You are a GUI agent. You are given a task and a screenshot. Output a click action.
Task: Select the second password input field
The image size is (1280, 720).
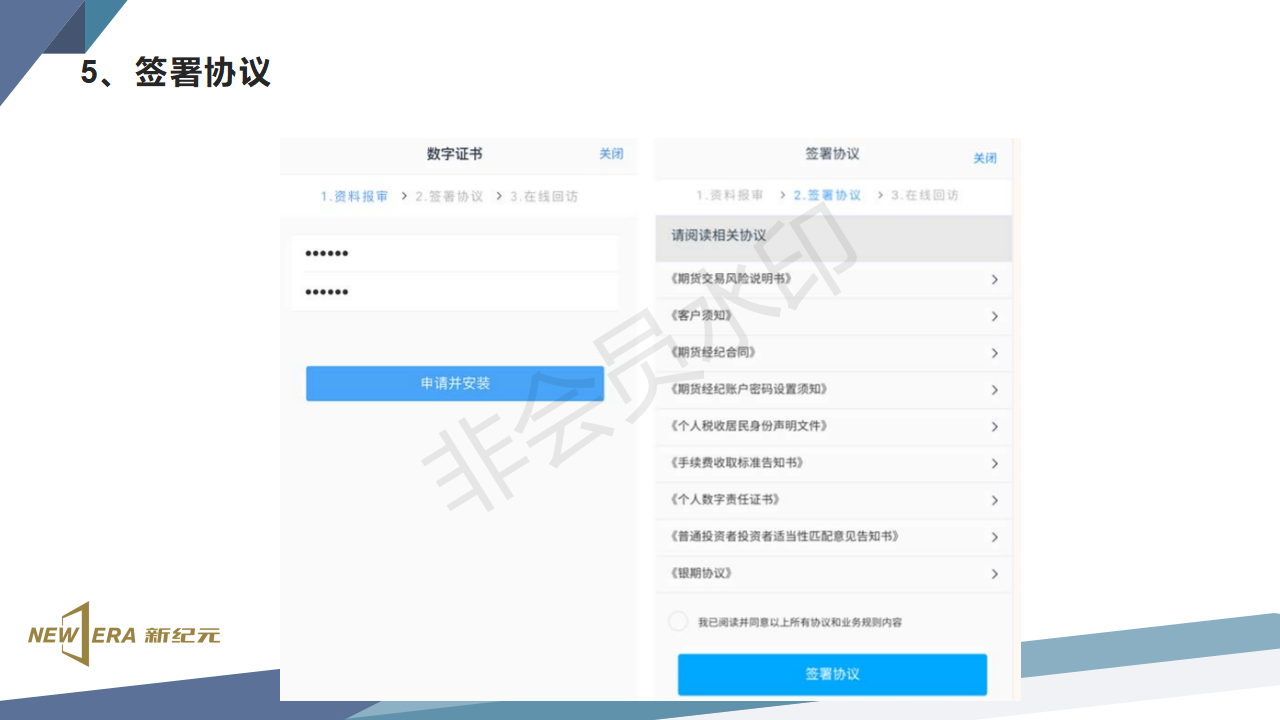click(455, 292)
